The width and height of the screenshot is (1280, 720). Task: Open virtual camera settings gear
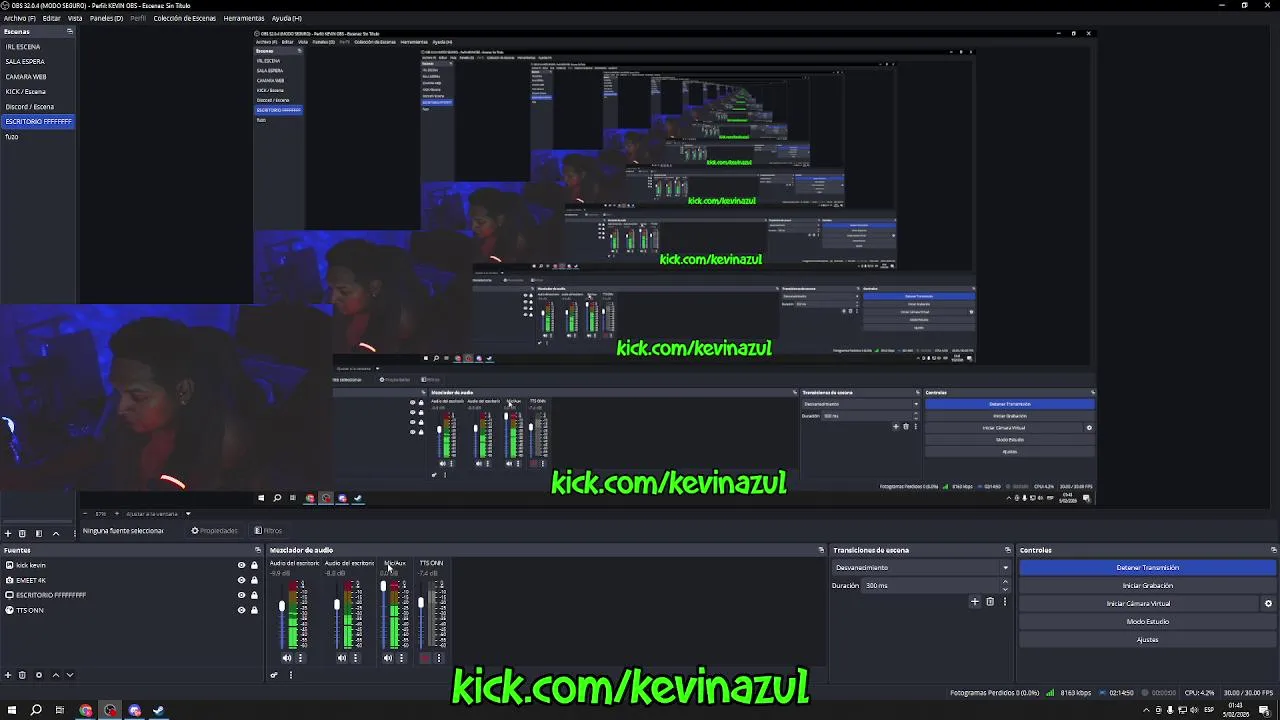(1268, 604)
